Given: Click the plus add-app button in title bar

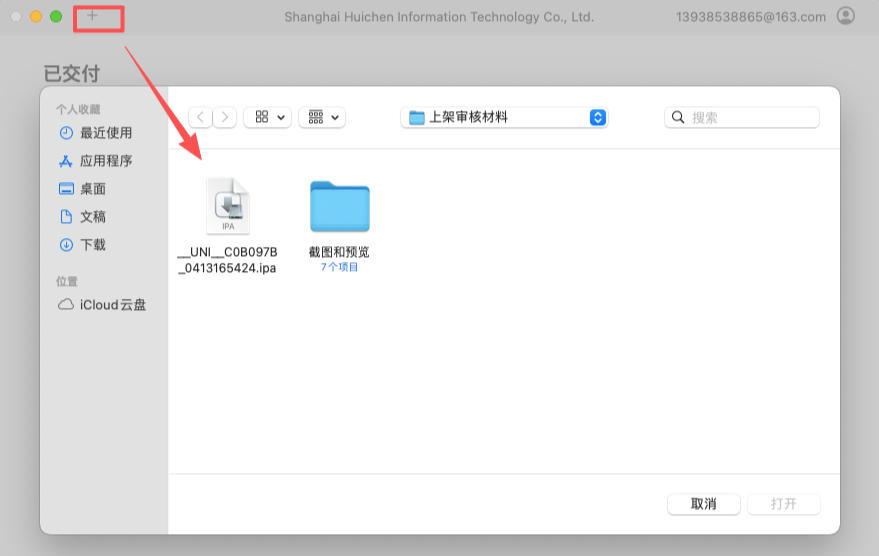Looking at the screenshot, I should pyautogui.click(x=92, y=16).
